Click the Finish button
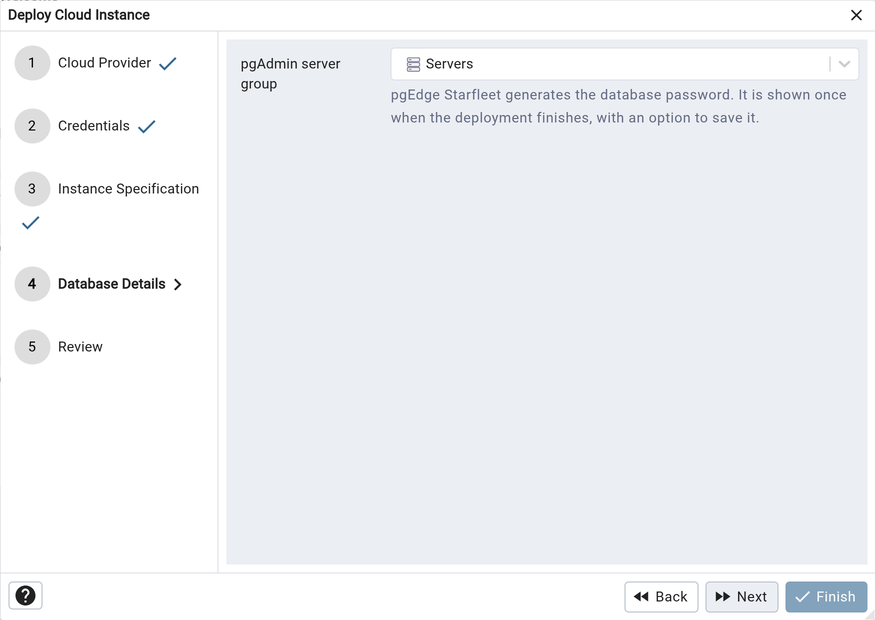Screen dimensions: 875x620 [826, 597]
